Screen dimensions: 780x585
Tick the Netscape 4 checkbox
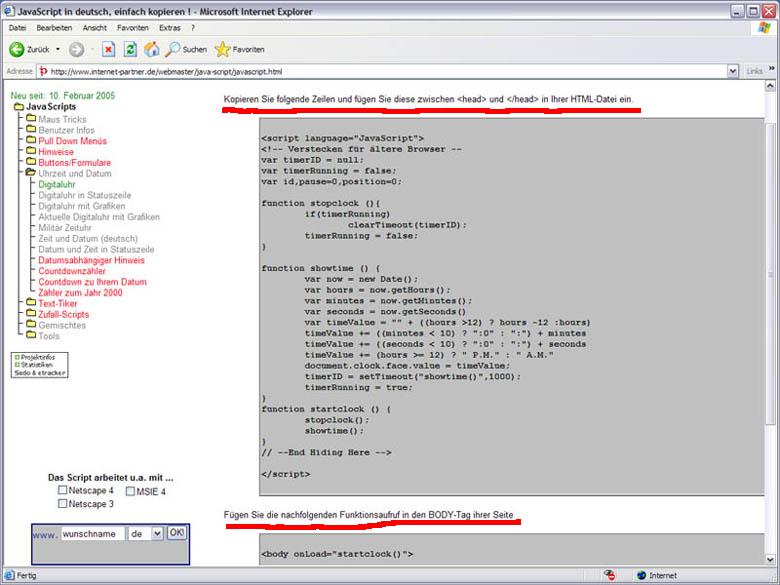click(x=62, y=490)
